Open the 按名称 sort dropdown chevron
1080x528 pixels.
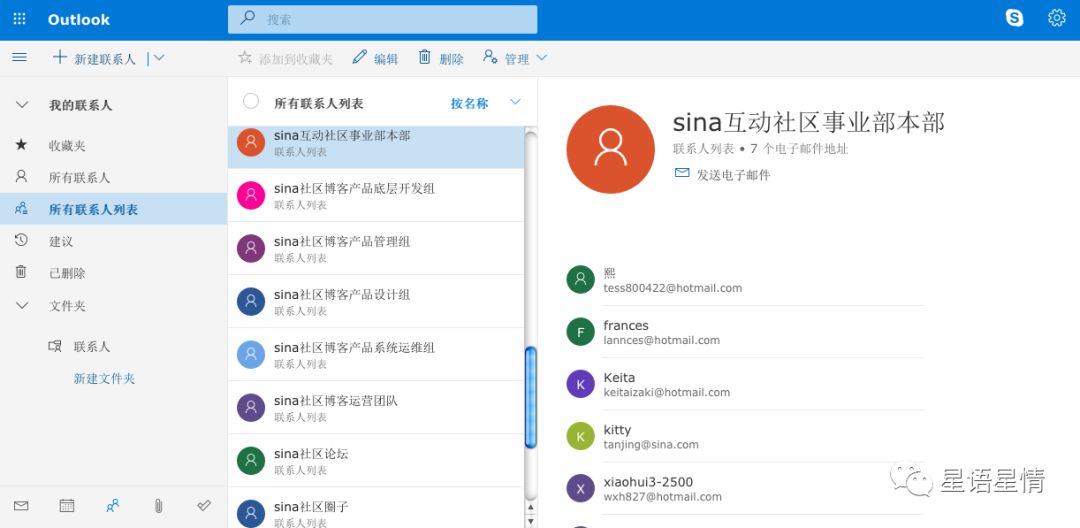(x=515, y=103)
